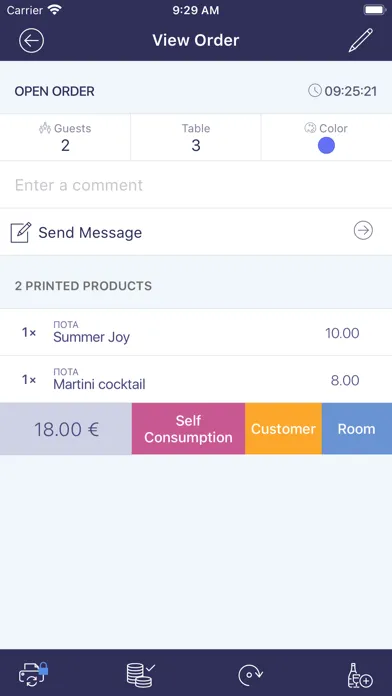Image resolution: width=392 pixels, height=696 pixels.
Task: Tap the 18.00 € total amount
Action: pos(66,429)
